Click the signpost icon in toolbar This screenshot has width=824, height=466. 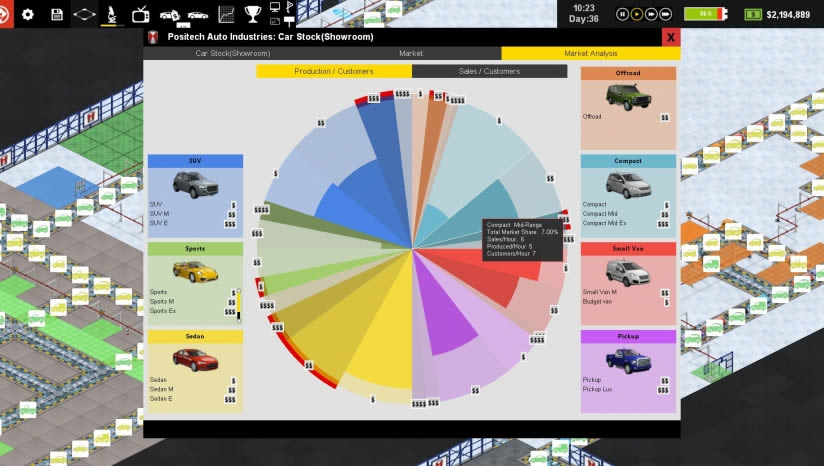[x=289, y=21]
